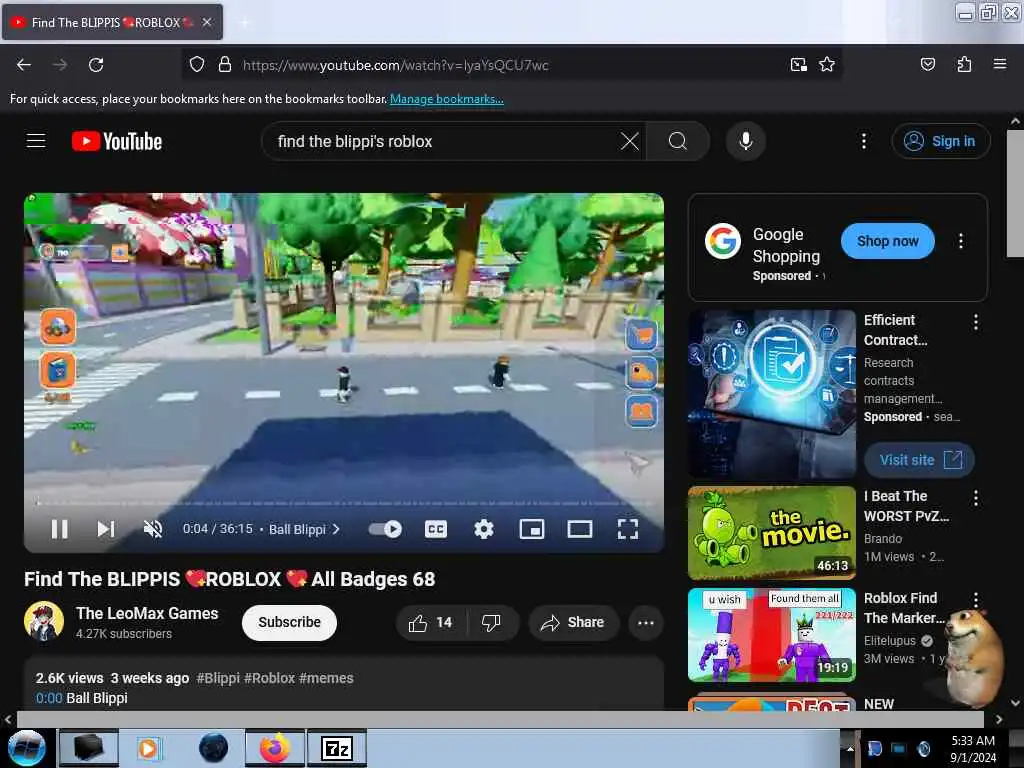This screenshot has width=1024, height=768.
Task: Open Google Shopping ad options menu
Action: point(961,241)
